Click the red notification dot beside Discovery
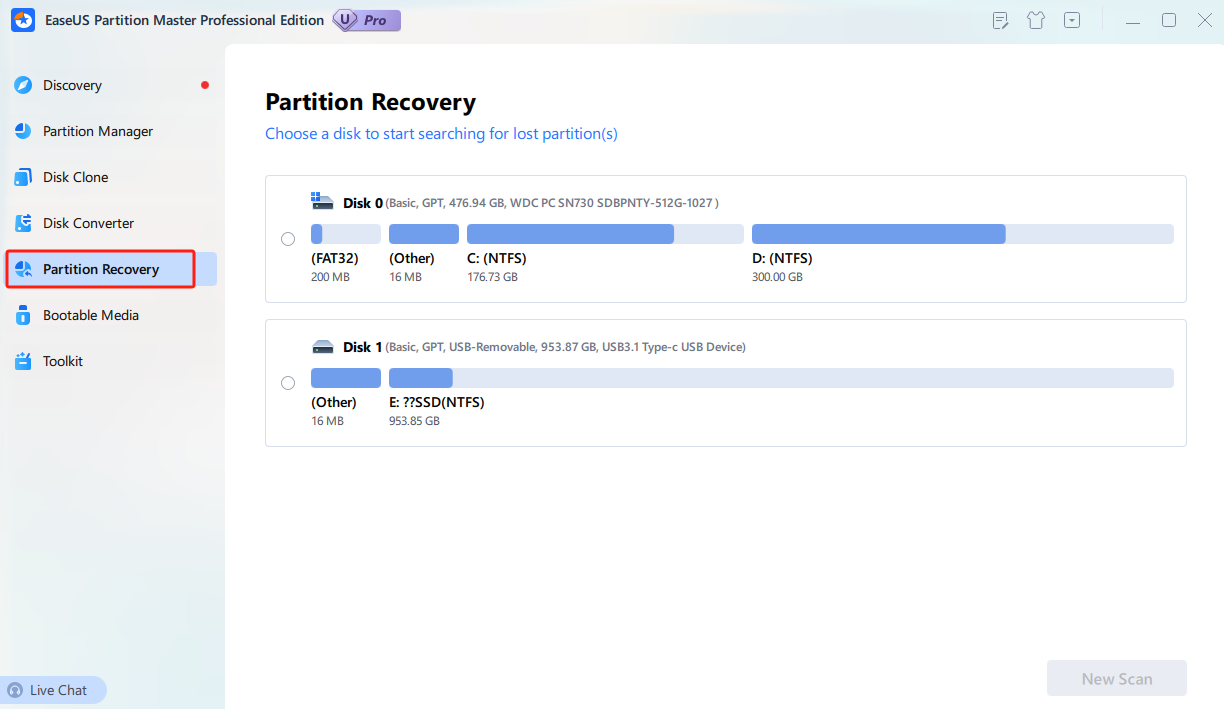Image resolution: width=1224 pixels, height=709 pixels. pos(205,85)
